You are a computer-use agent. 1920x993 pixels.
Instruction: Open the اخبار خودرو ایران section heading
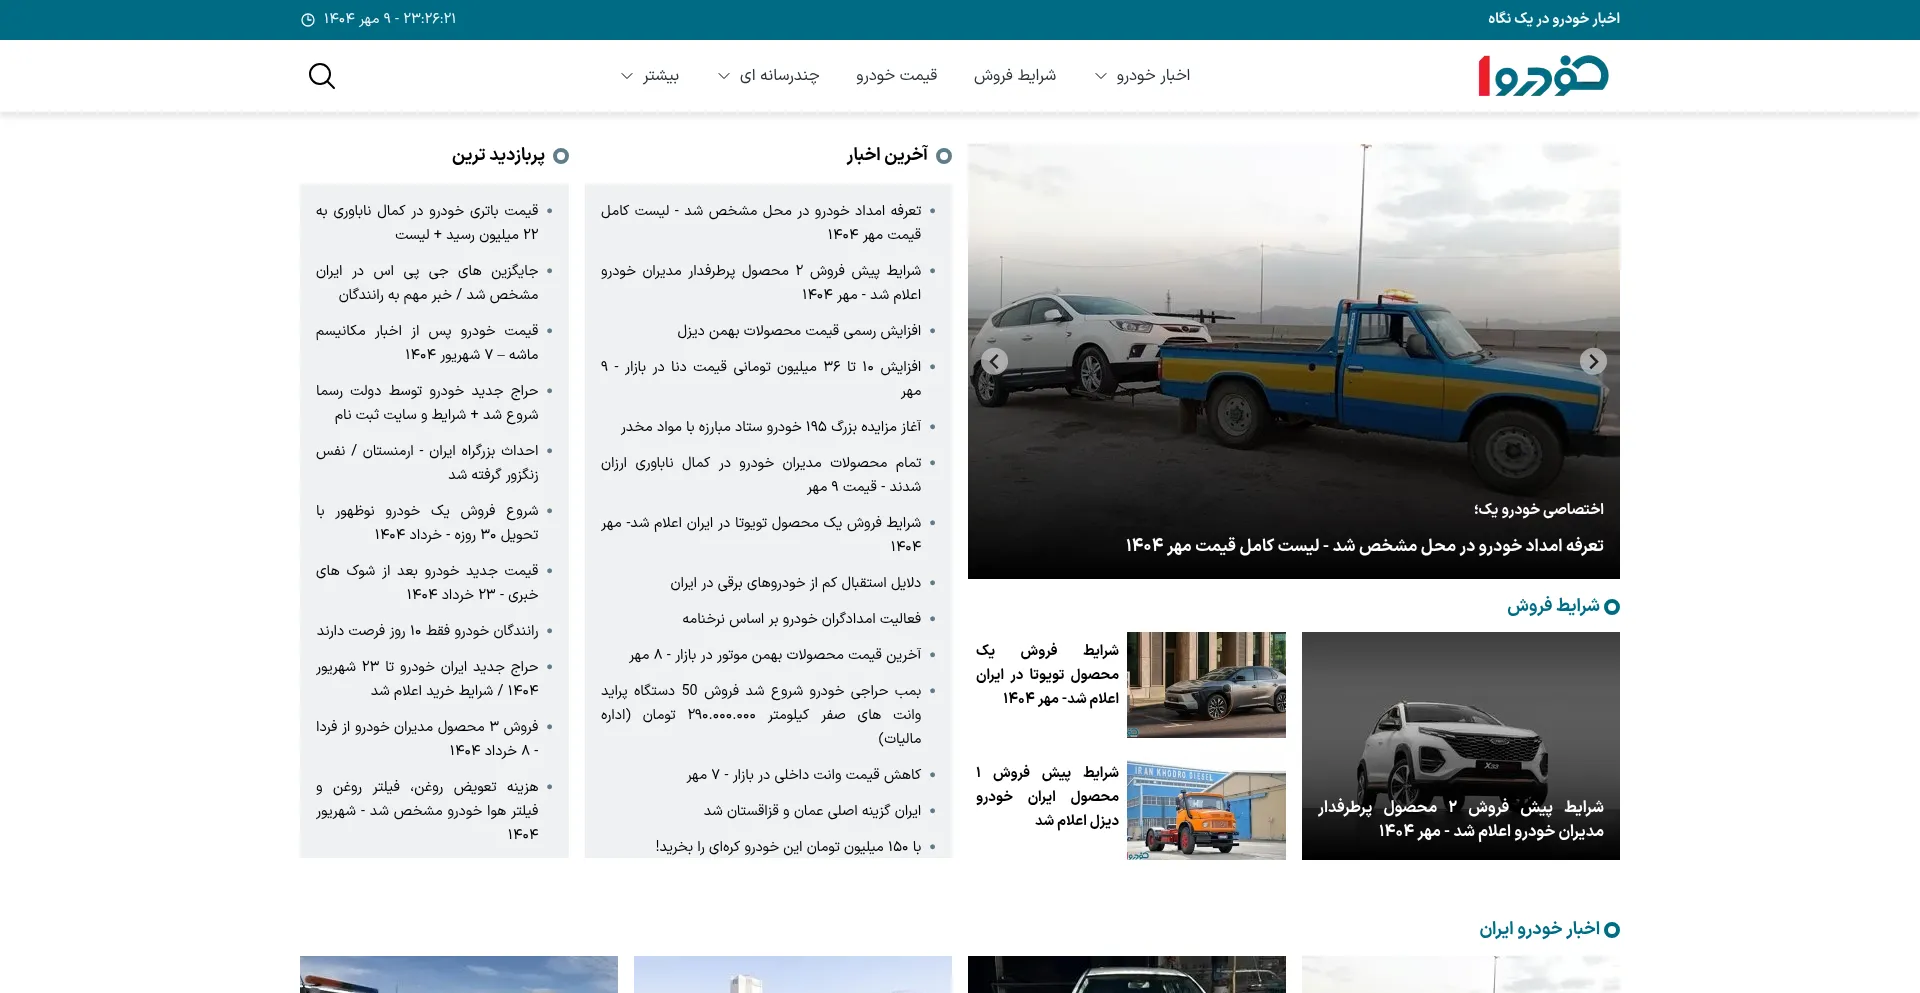1539,929
